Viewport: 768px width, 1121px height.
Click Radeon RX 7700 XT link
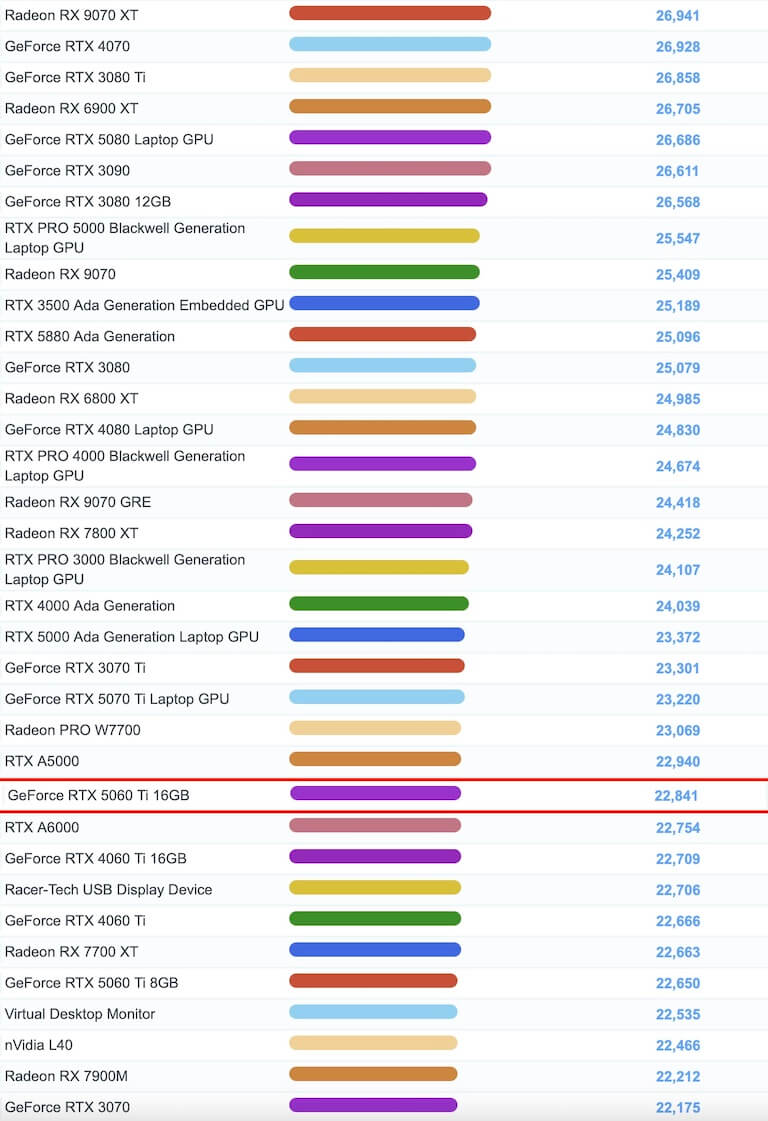point(72,952)
